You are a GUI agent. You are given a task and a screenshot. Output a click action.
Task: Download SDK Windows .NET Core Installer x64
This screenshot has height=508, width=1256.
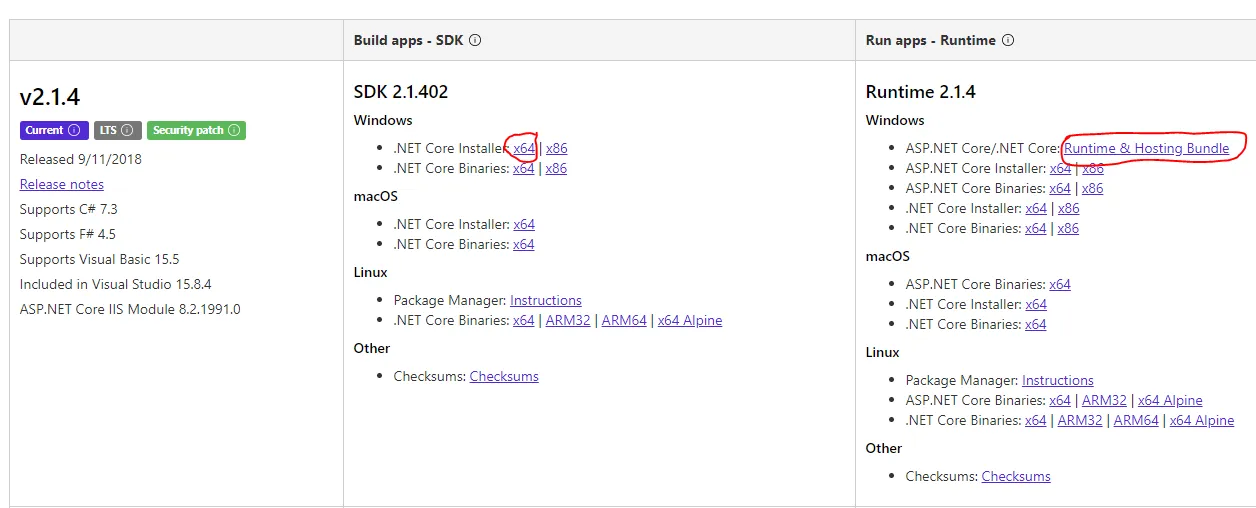coord(524,148)
